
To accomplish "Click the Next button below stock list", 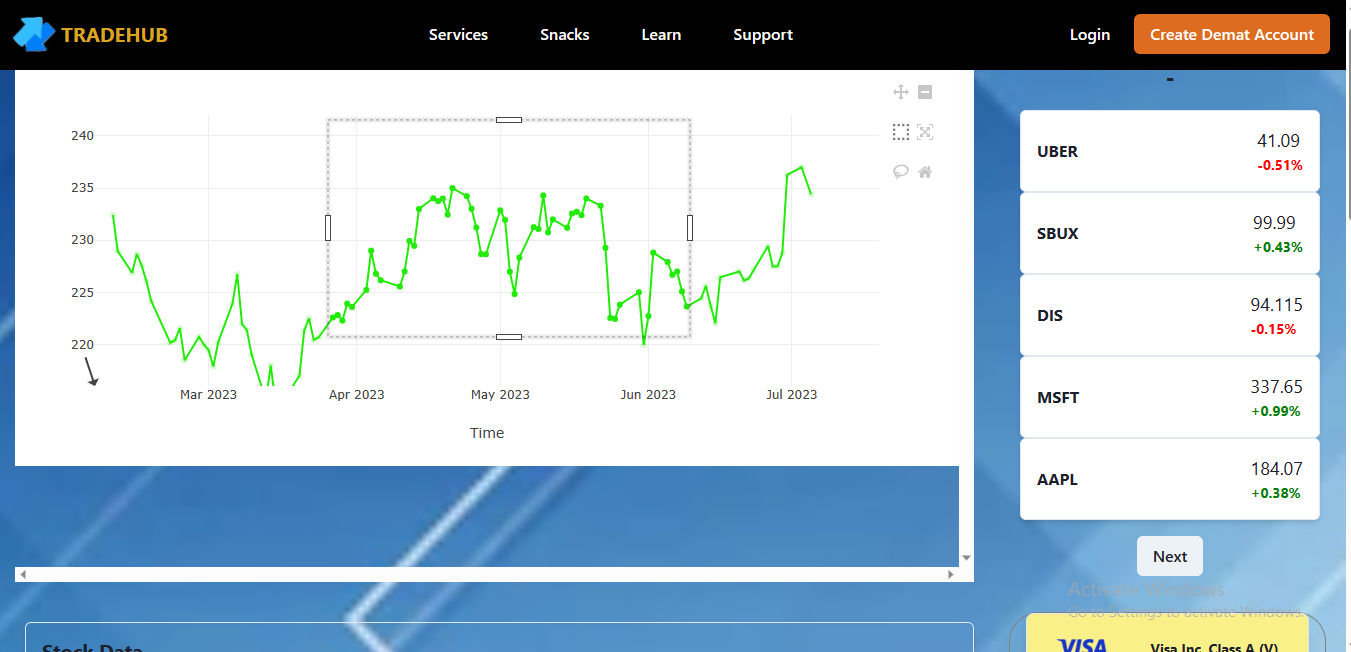I will pos(1170,556).
